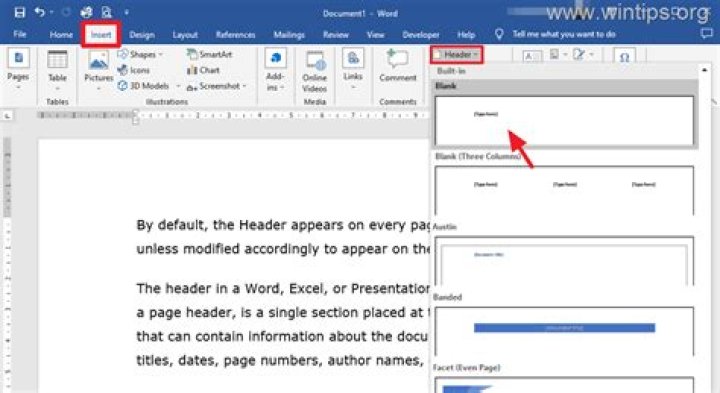Open the Comments pane icon at top right

point(707,34)
